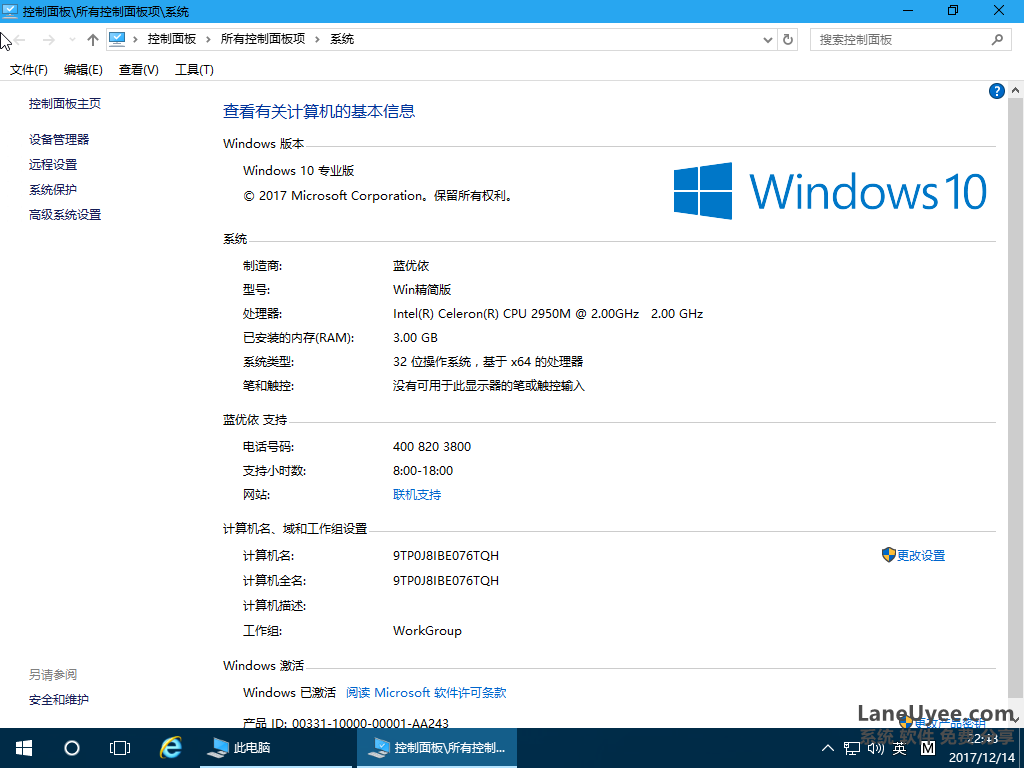
Task: Select 所有控制面板项 breadcrumb segment
Action: [263, 39]
